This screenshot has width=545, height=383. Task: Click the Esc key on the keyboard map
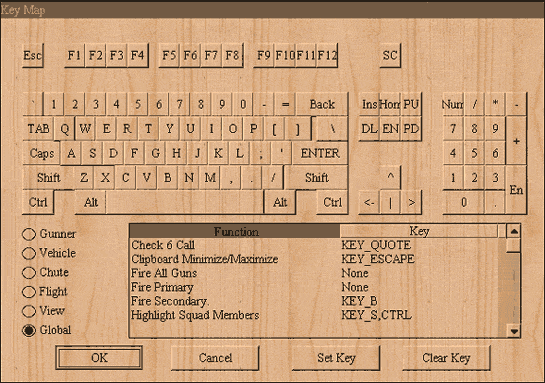point(33,55)
